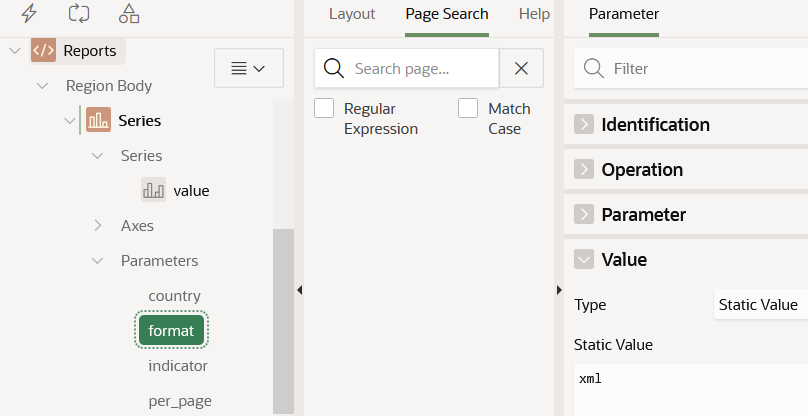Image resolution: width=808 pixels, height=416 pixels.
Task: Collapse left pane using the splitter arrow
Action: [299, 290]
